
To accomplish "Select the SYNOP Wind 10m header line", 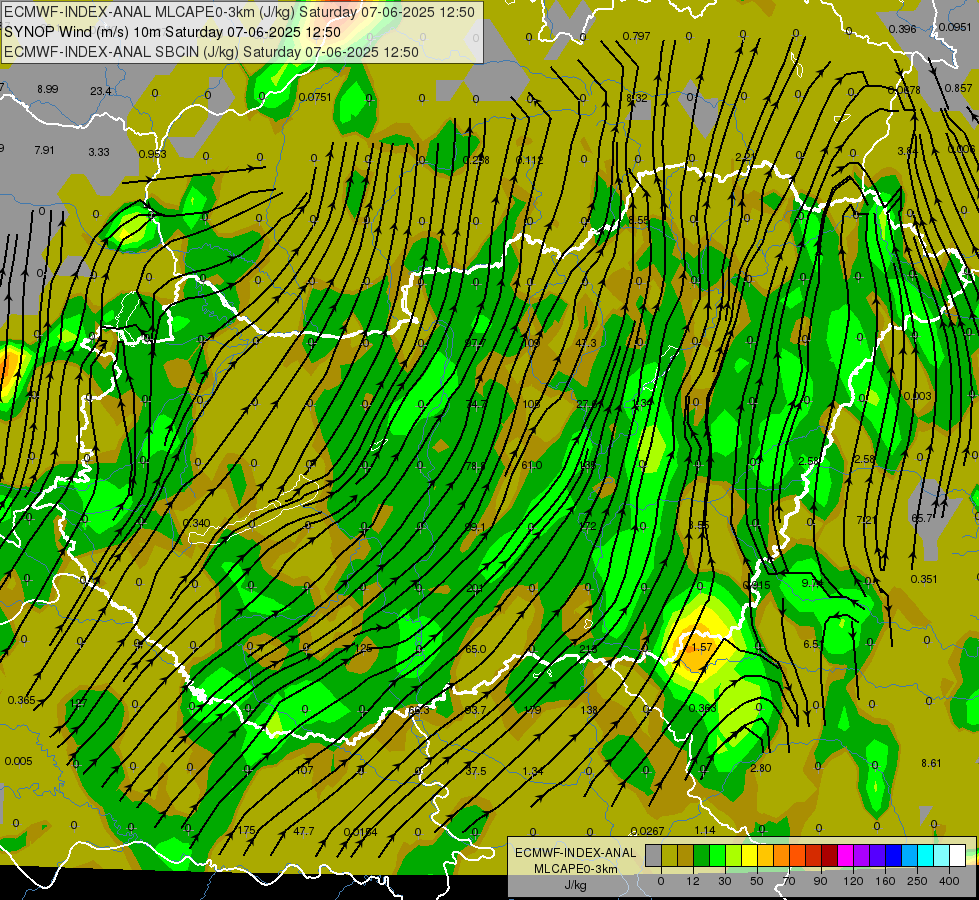I will [172, 32].
